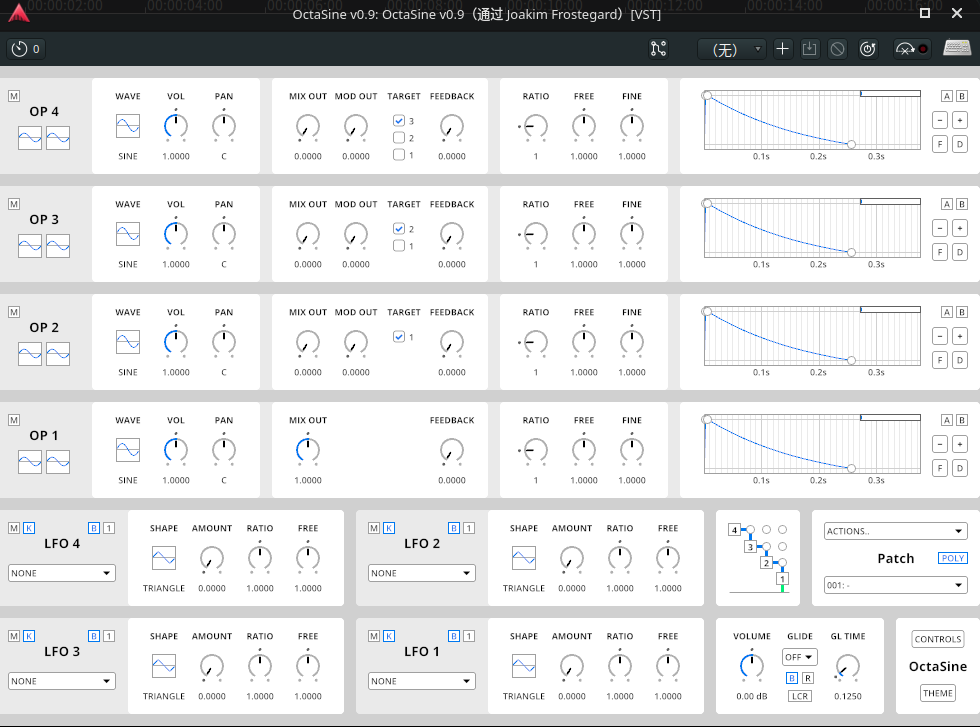Open the preset (无) dropdown in toolbar

pyautogui.click(x=732, y=49)
